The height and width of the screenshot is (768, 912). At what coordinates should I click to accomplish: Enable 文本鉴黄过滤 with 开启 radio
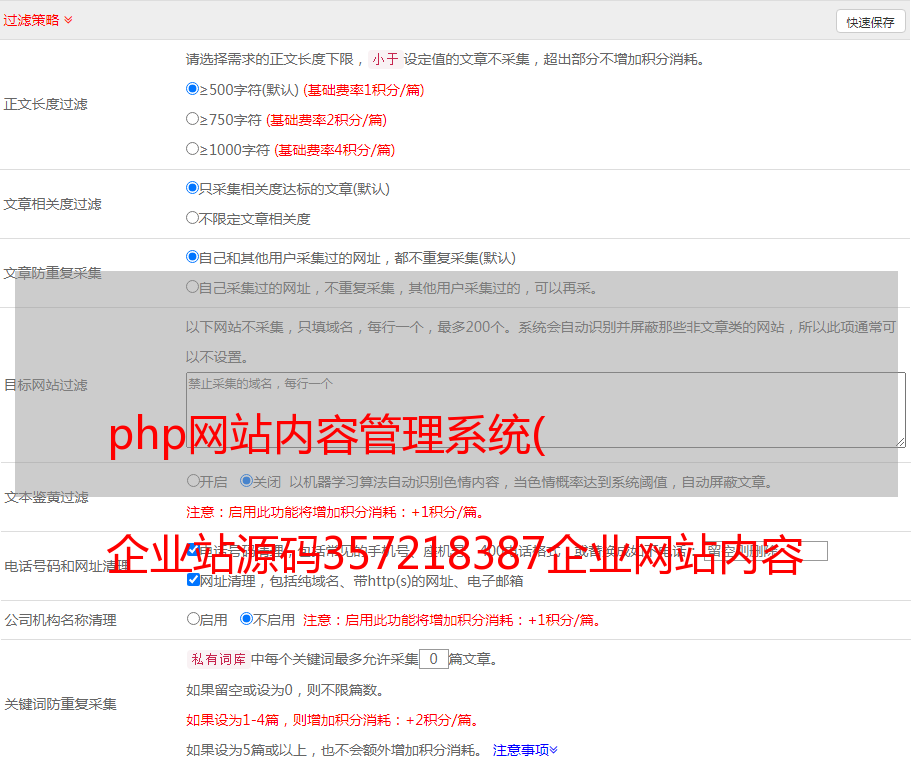tap(194, 481)
